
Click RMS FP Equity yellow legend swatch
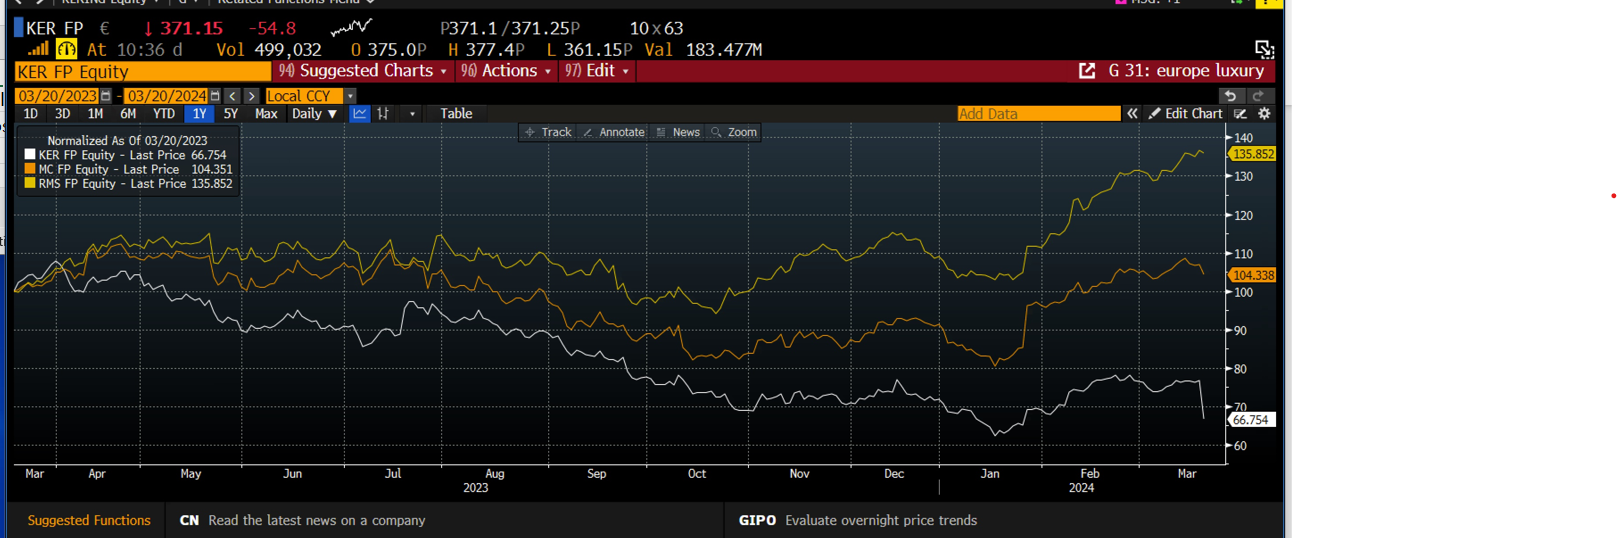pos(30,184)
